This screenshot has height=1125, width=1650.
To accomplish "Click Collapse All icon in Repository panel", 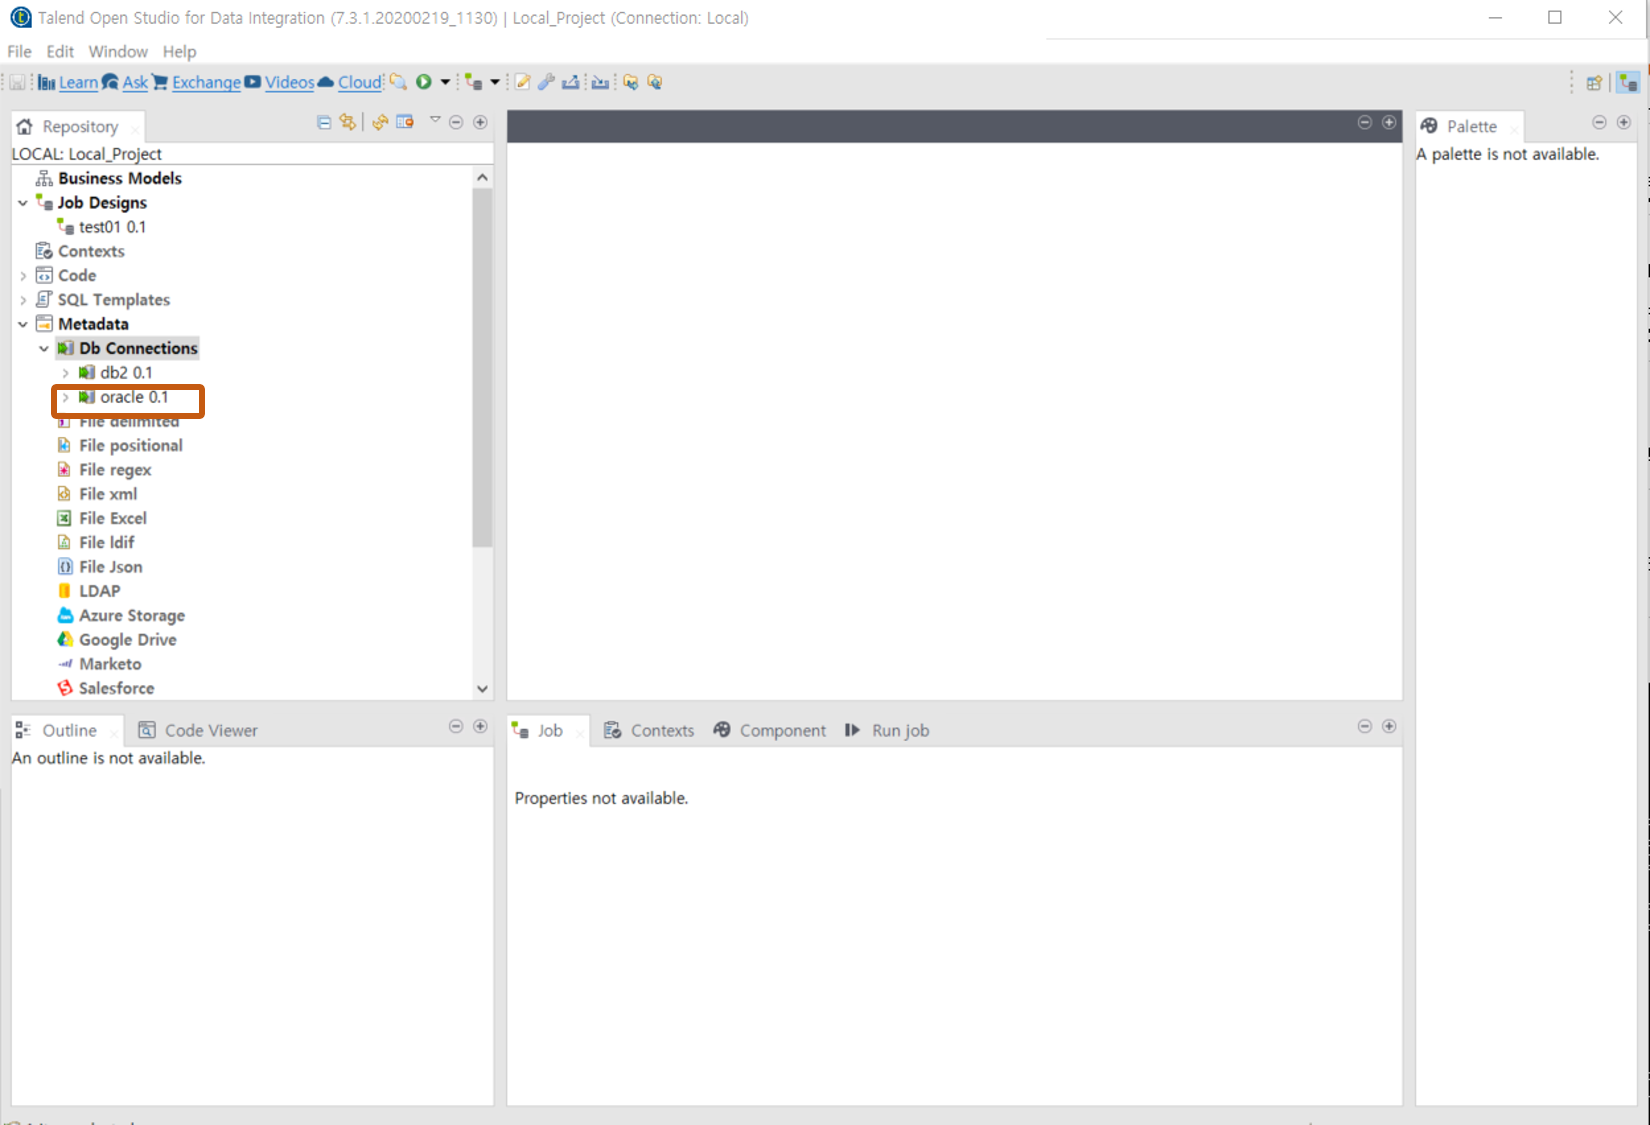I will [x=324, y=122].
